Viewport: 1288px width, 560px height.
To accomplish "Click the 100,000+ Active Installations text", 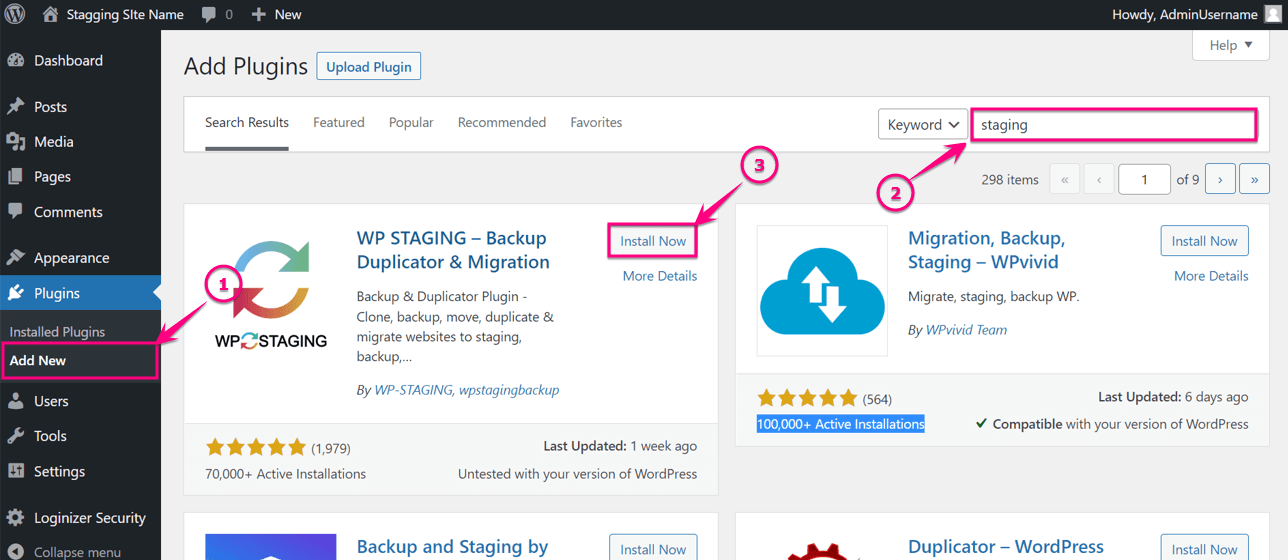I will (x=841, y=424).
